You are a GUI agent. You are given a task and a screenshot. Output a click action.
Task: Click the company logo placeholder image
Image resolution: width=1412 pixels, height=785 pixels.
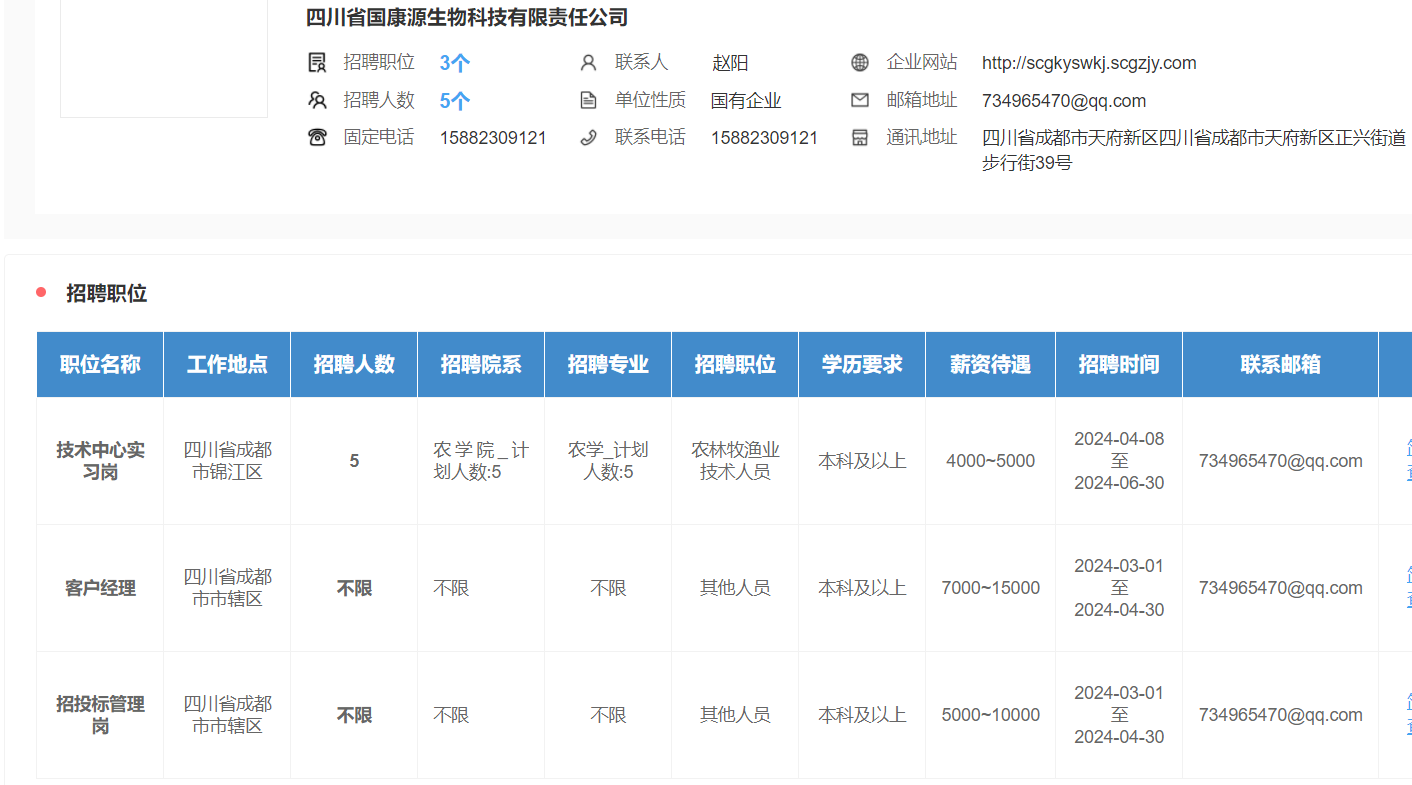[x=164, y=58]
